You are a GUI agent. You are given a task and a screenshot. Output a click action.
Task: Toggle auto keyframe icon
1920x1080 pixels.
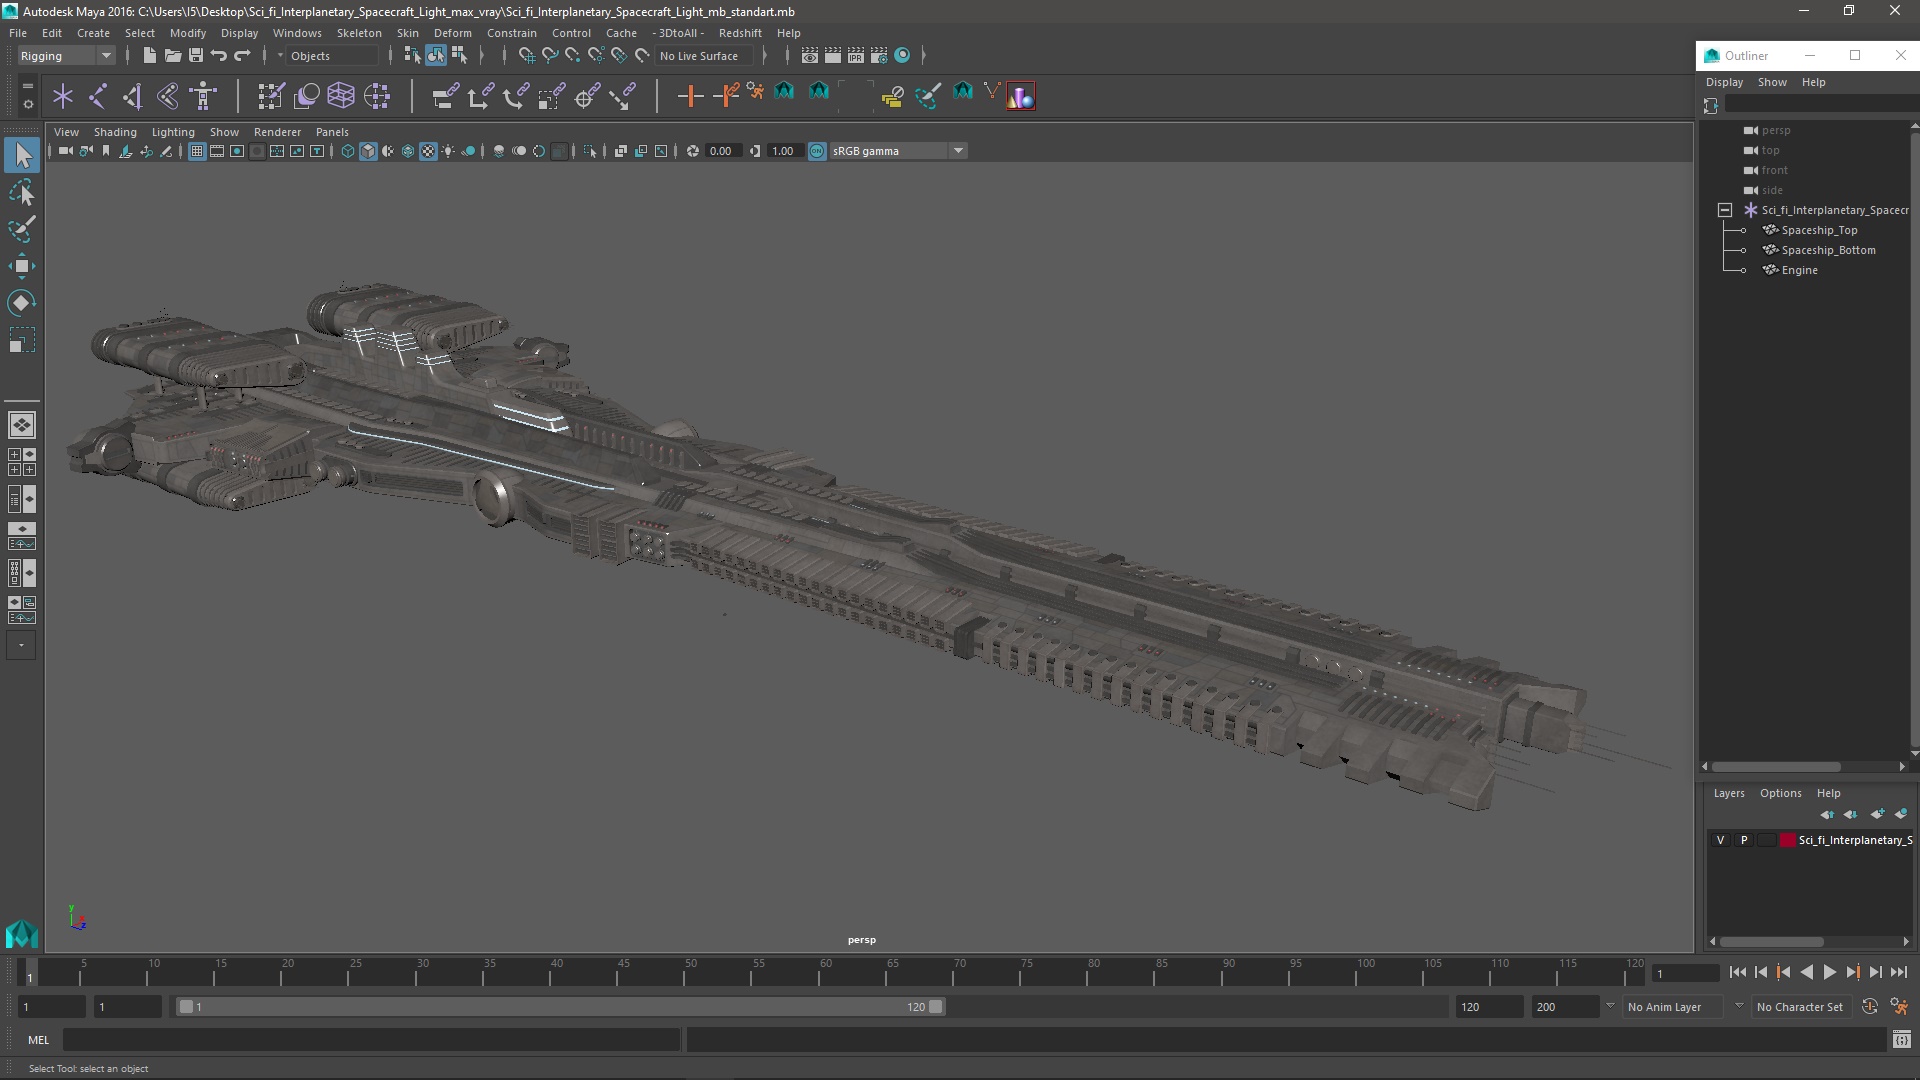pyautogui.click(x=1870, y=1007)
